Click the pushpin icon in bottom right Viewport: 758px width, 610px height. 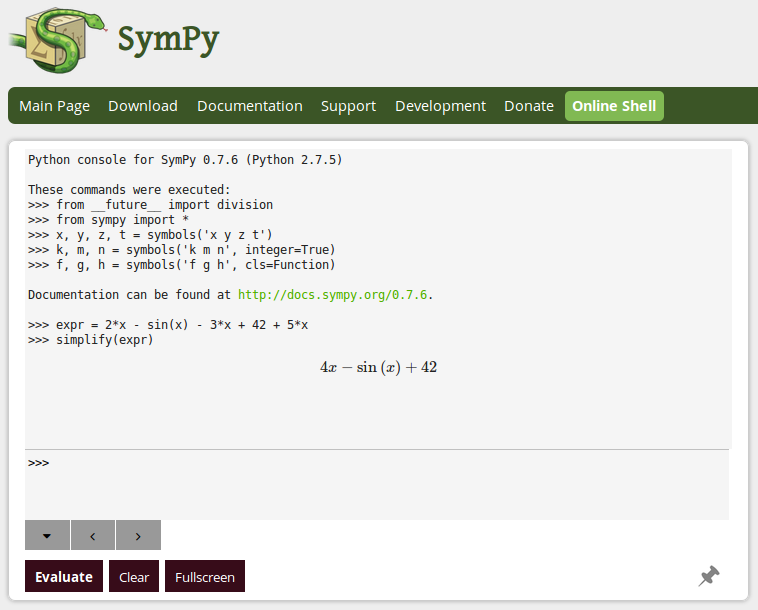709,576
